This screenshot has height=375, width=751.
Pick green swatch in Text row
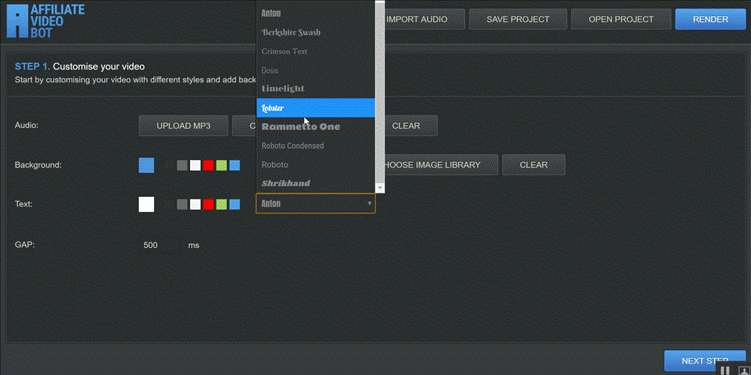point(221,205)
